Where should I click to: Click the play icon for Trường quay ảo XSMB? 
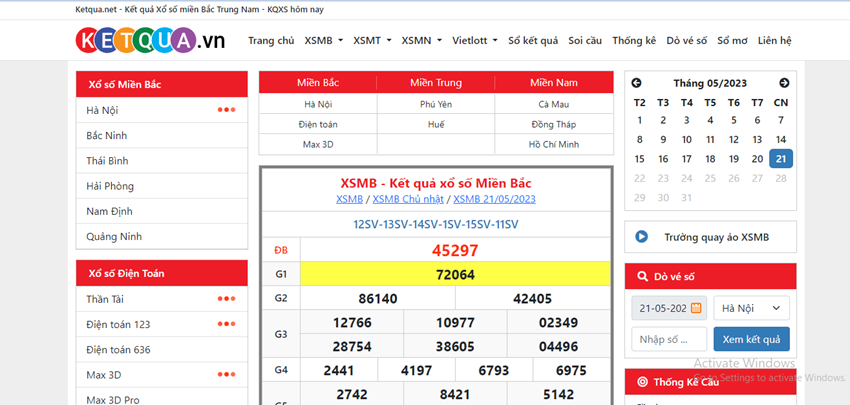[641, 237]
